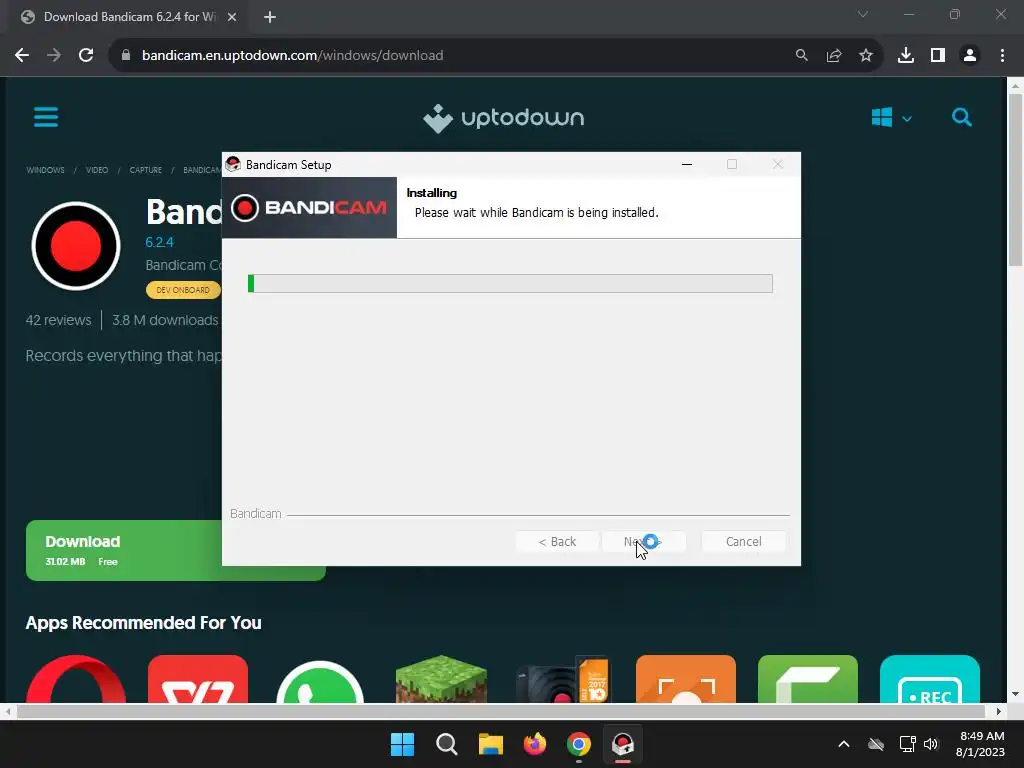The height and width of the screenshot is (768, 1024).
Task: Open the orange screenshot recommended app
Action: tap(686, 679)
